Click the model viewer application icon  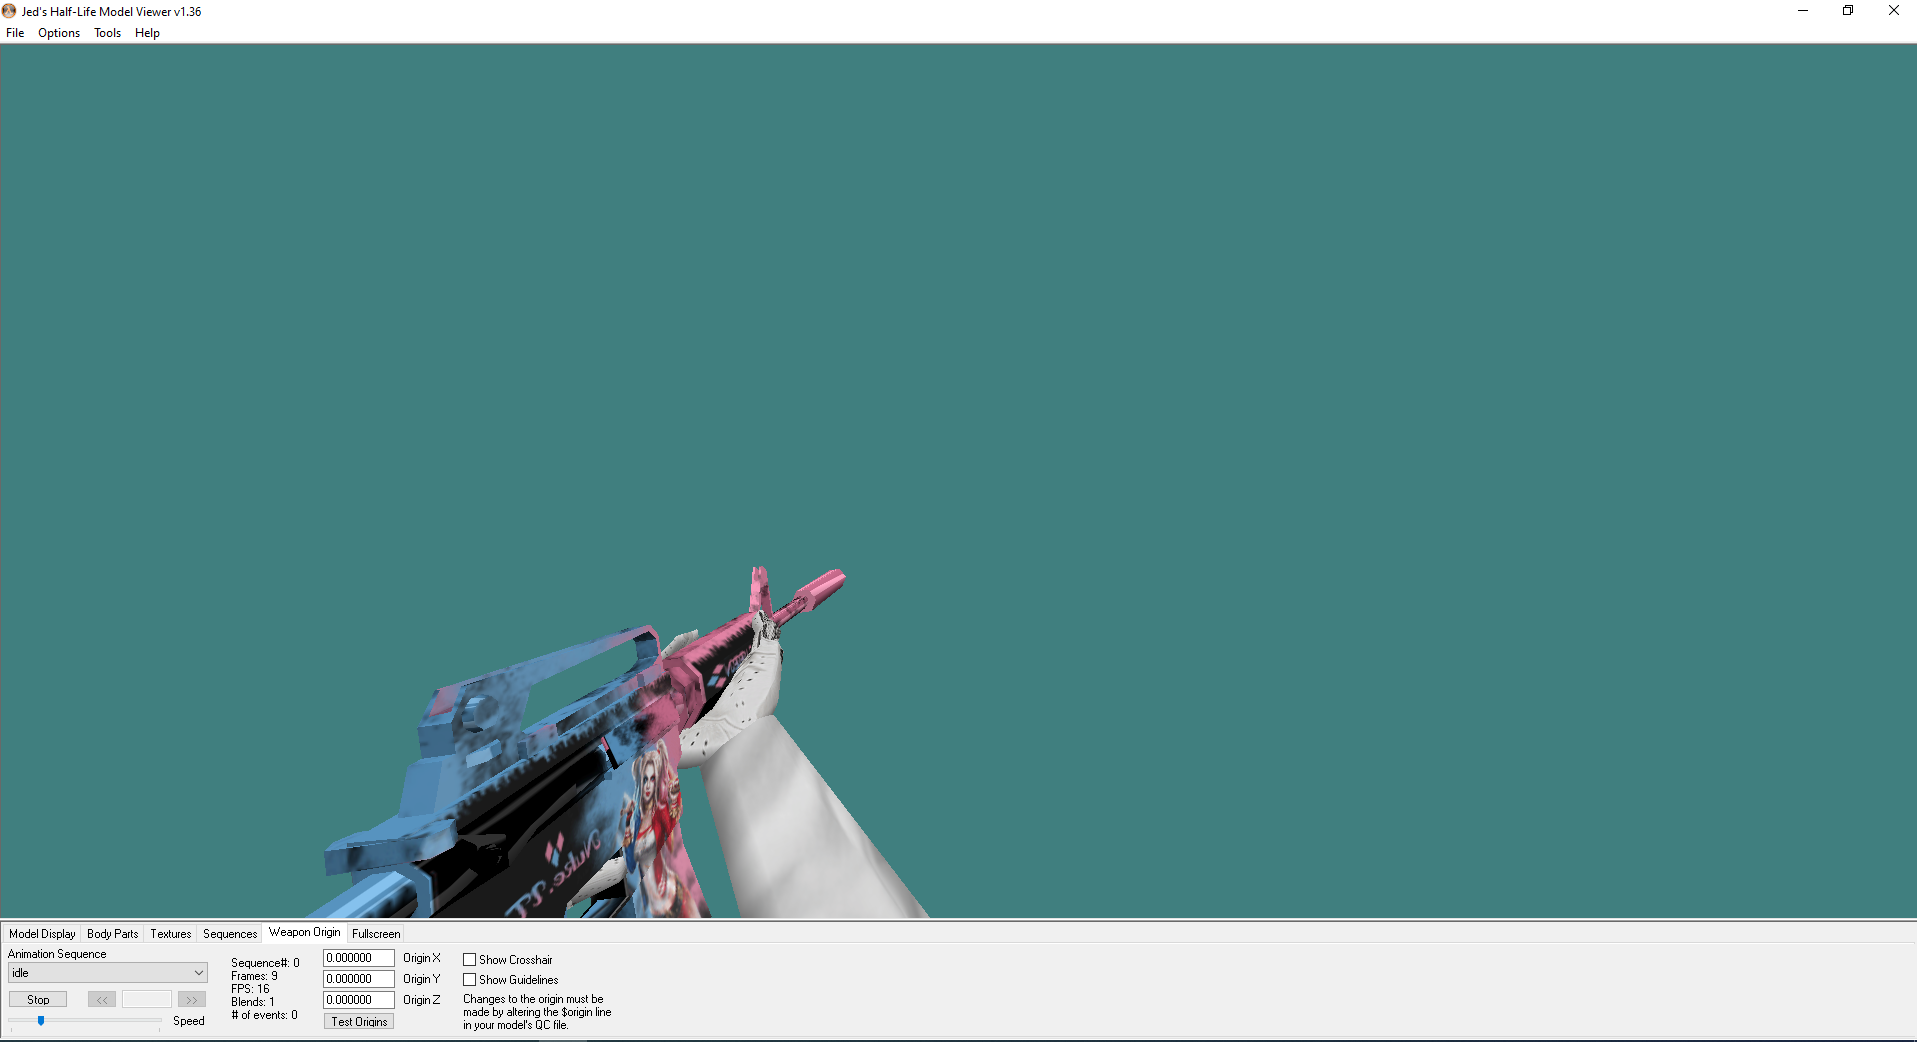pos(9,11)
